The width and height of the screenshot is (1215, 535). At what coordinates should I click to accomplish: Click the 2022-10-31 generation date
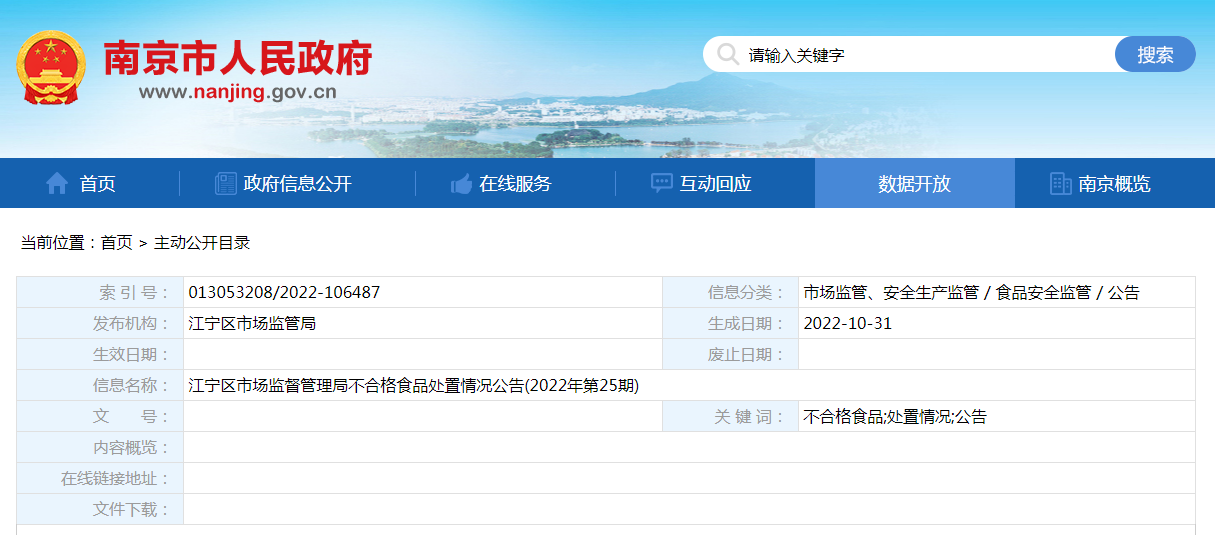pos(847,324)
